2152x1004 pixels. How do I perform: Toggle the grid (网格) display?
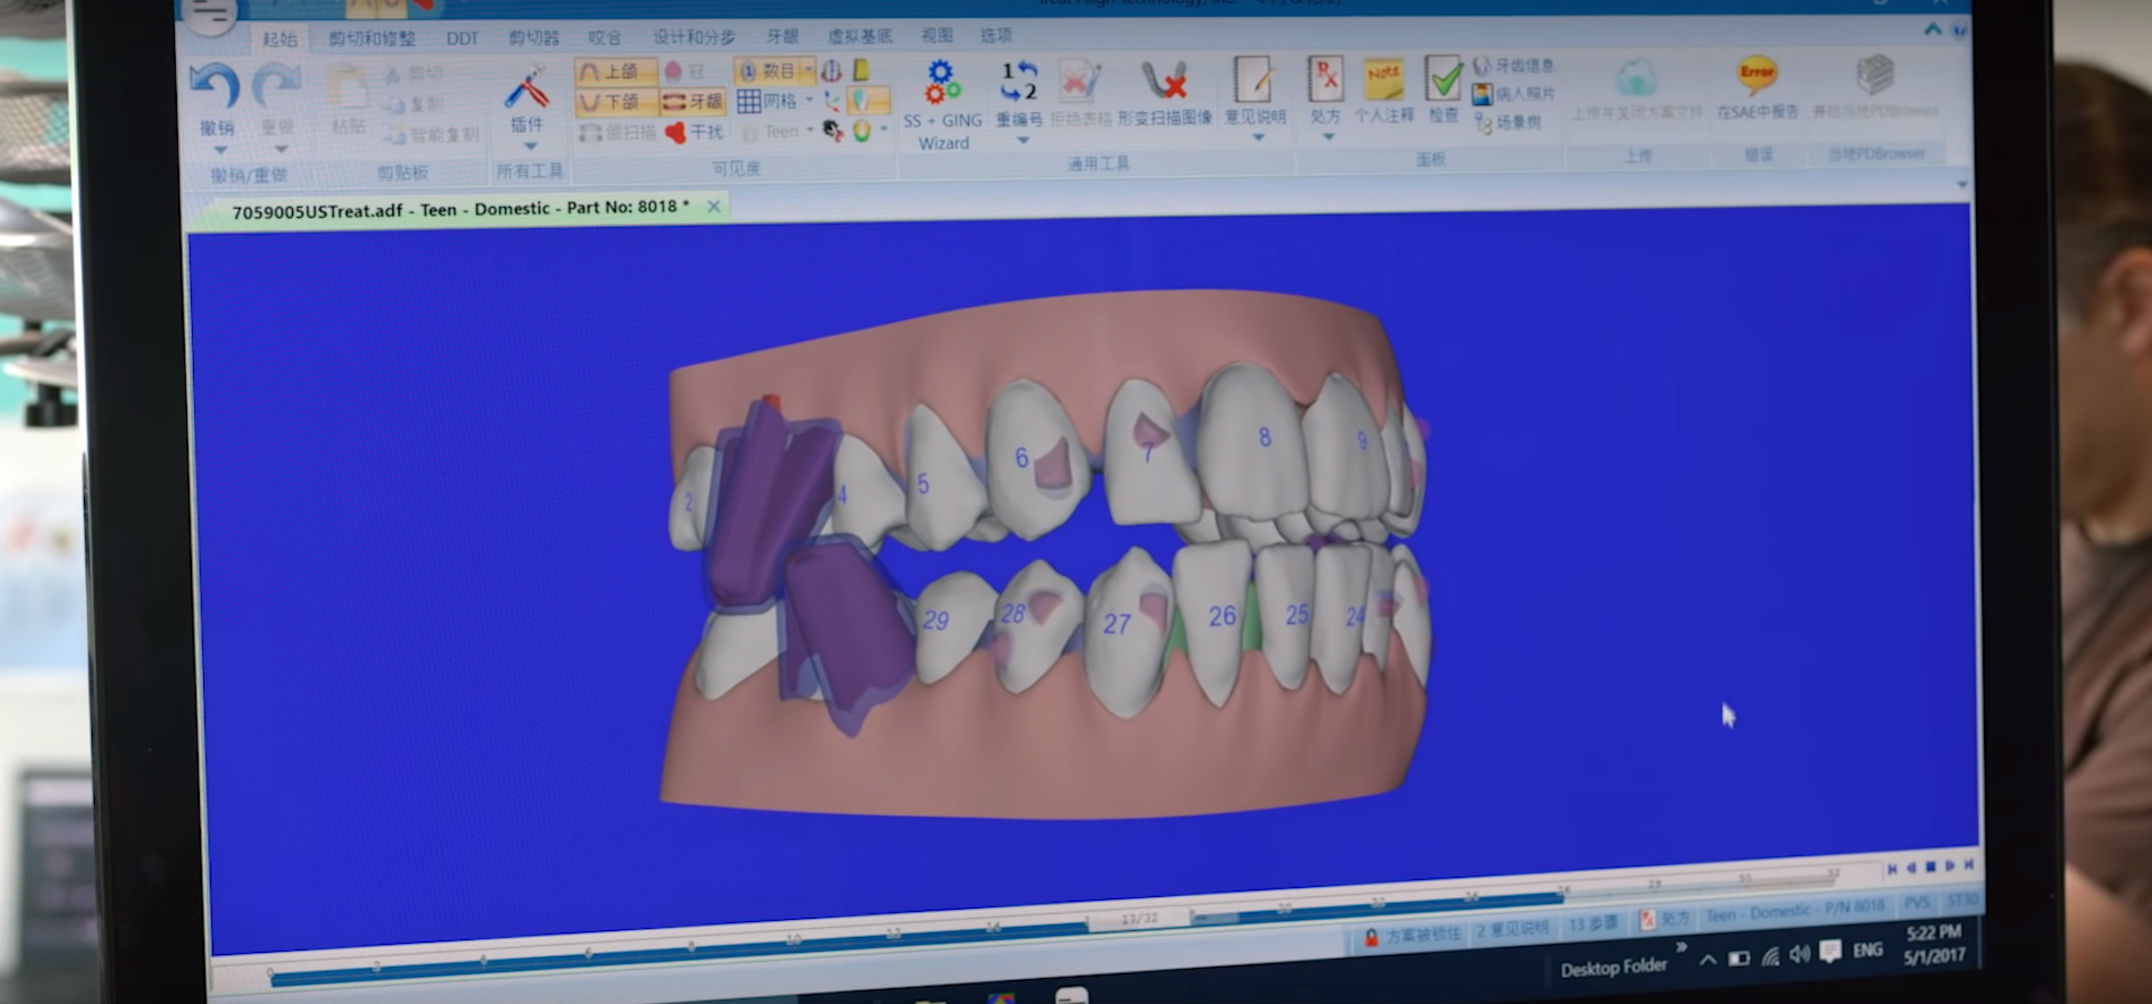click(767, 101)
